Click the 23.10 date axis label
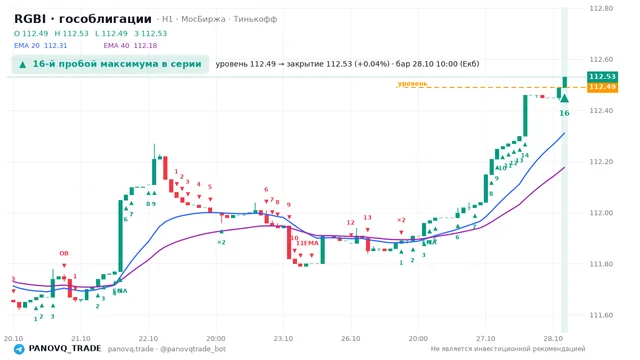This screenshot has height=360, width=640. click(x=283, y=338)
